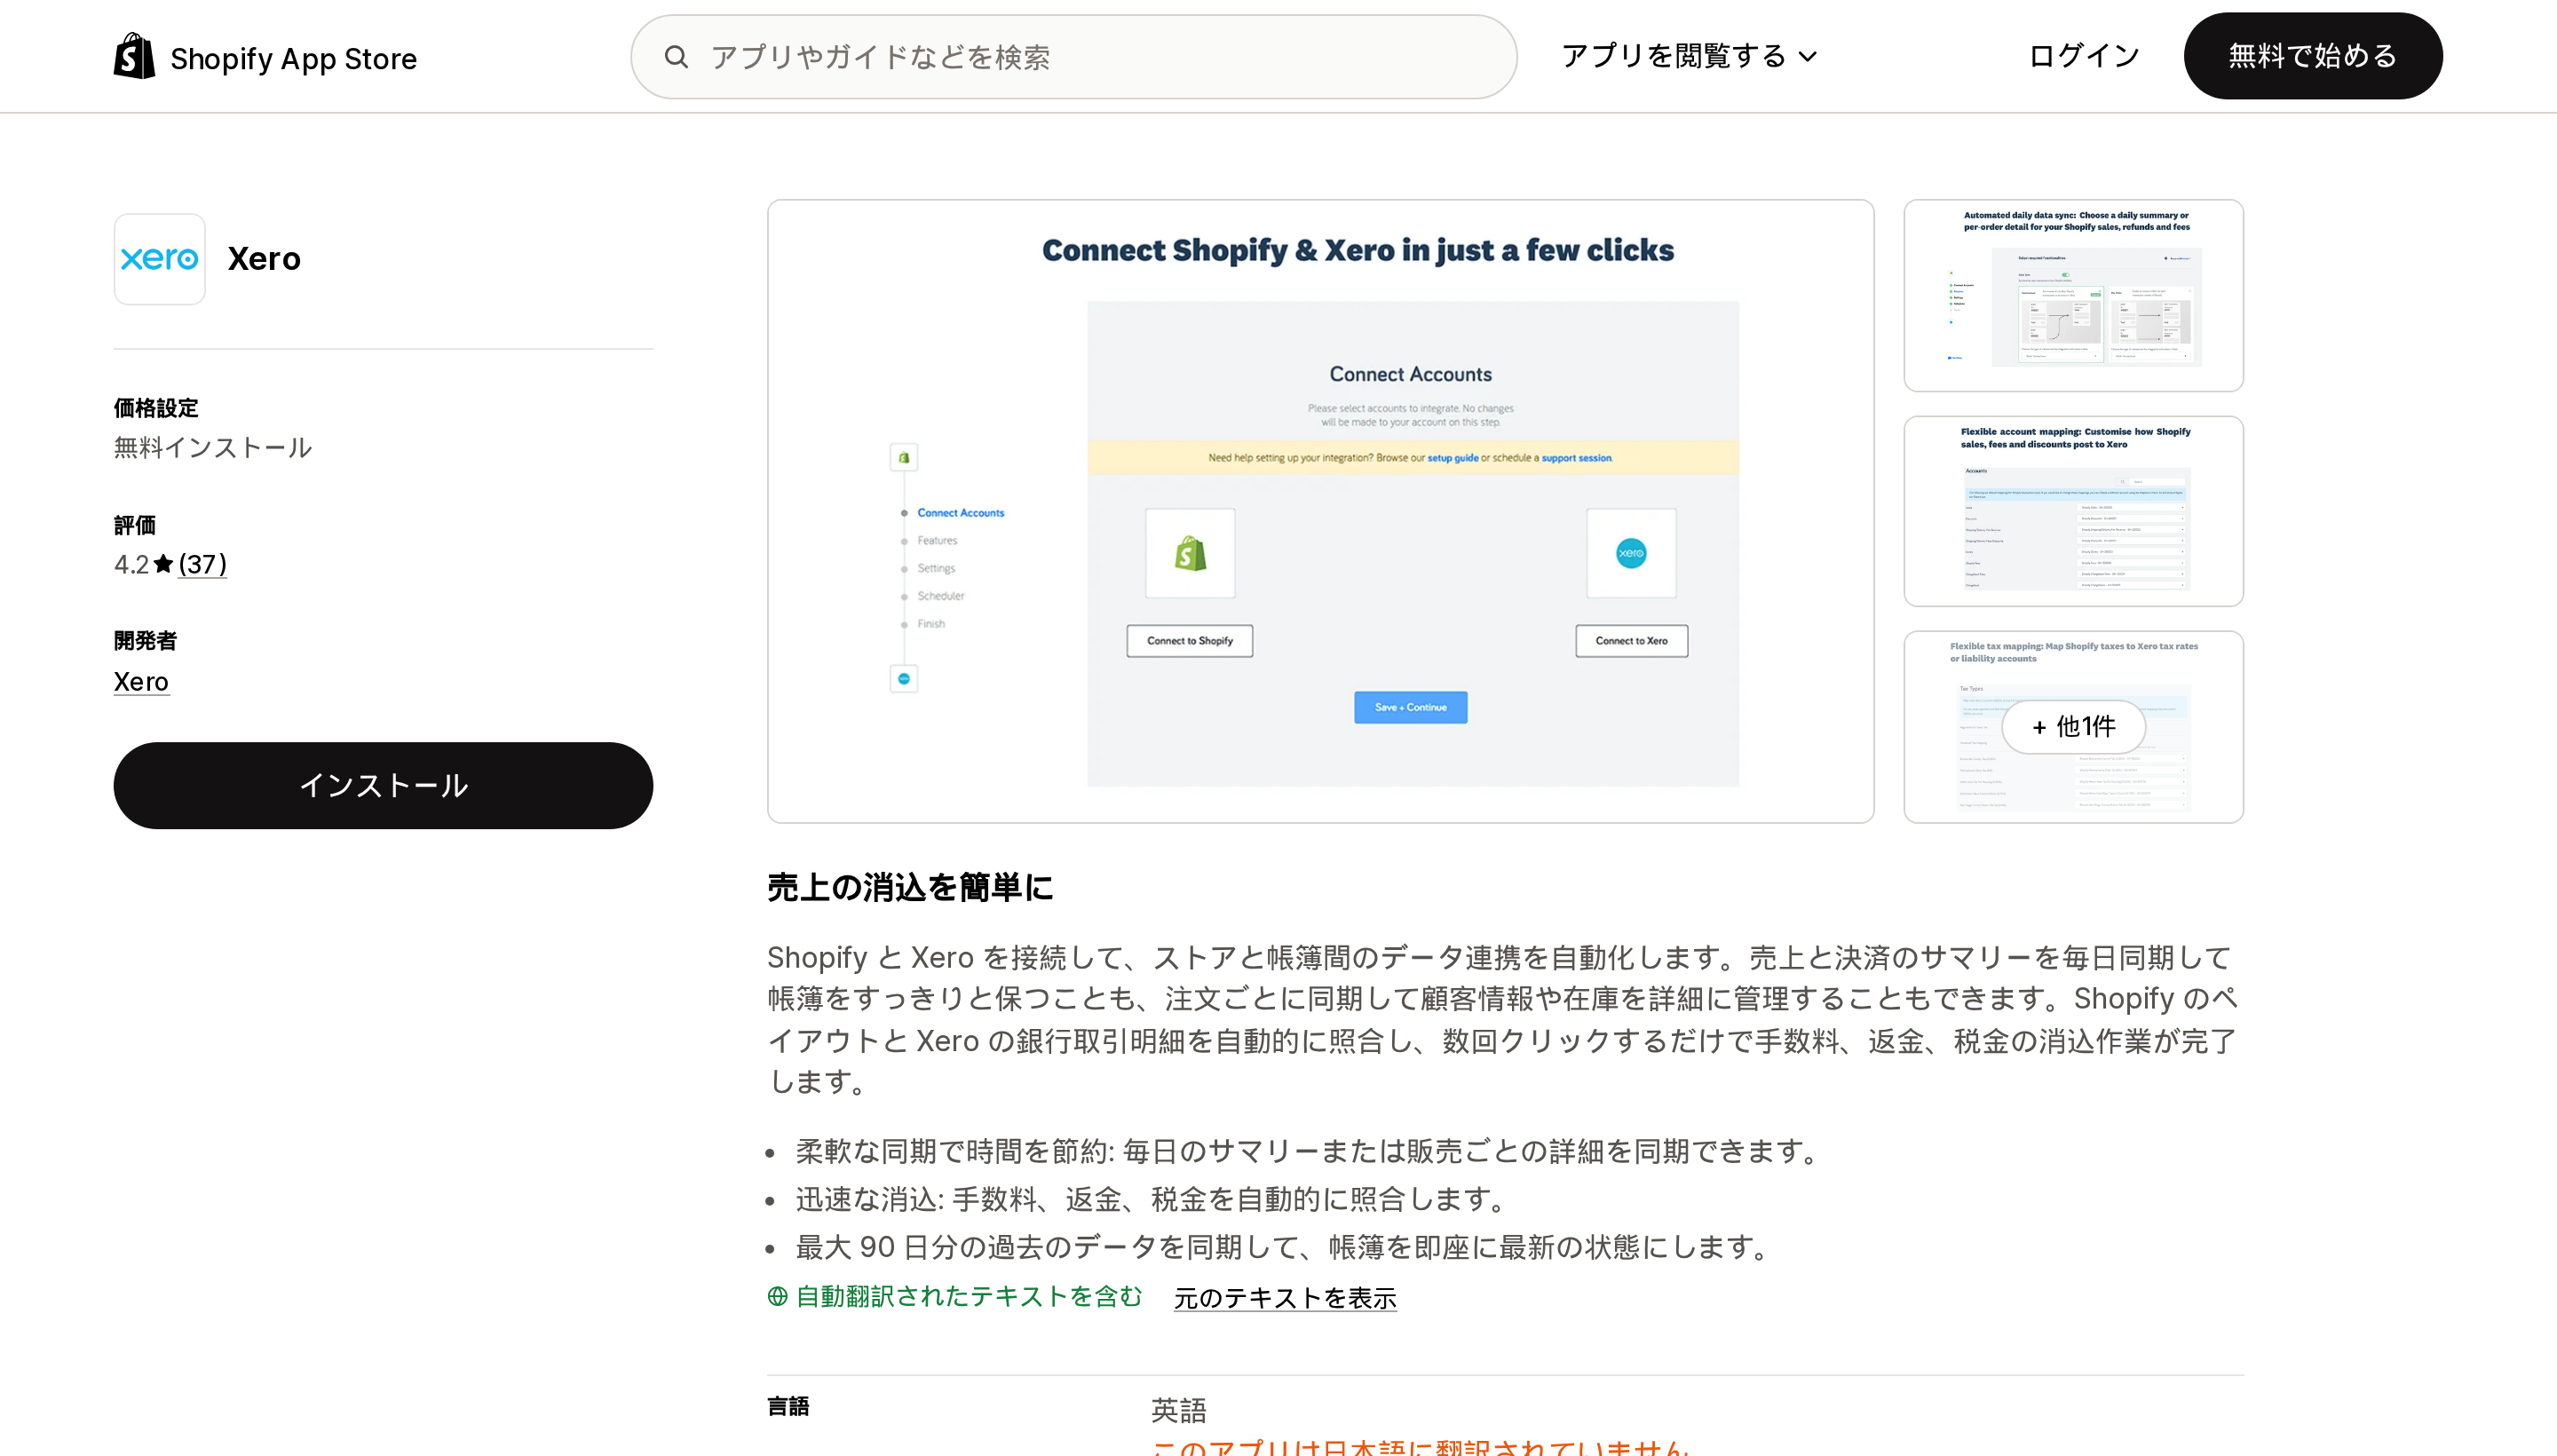Open the Flexible account mapping thumbnail

[2073, 511]
